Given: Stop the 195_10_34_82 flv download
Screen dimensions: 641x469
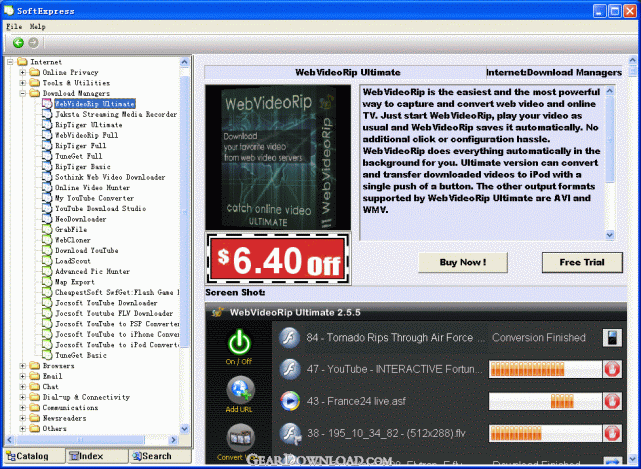Looking at the screenshot, I should point(612,433).
